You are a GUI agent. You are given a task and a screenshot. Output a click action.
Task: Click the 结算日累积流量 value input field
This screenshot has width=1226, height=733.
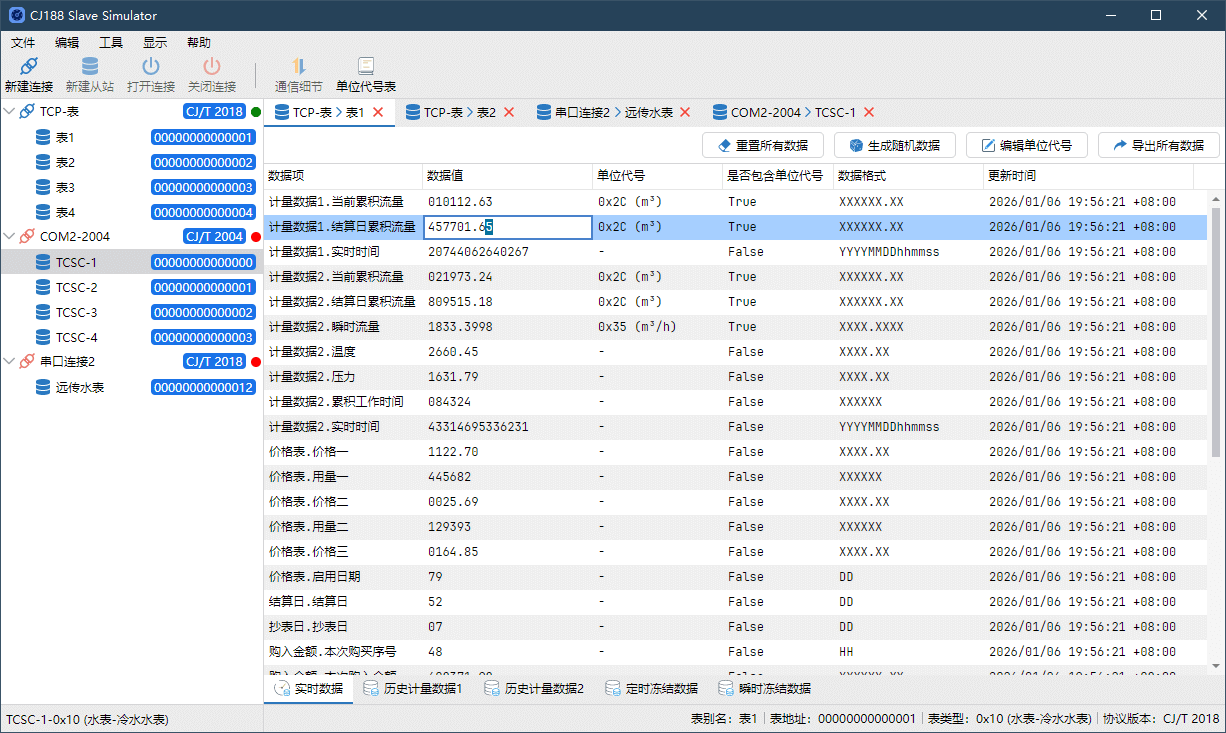click(508, 227)
